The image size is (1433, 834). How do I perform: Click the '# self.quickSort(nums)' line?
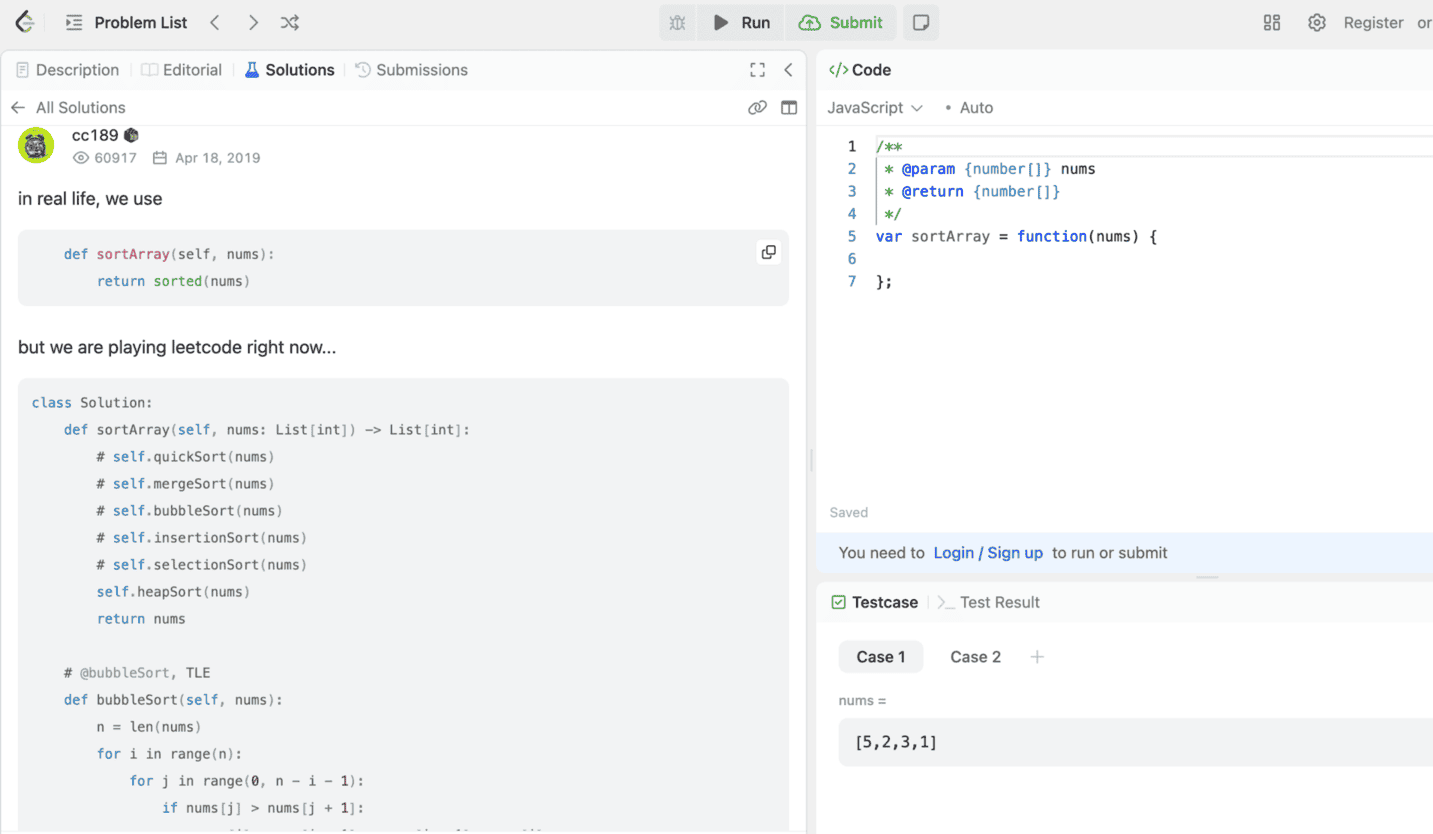186,457
